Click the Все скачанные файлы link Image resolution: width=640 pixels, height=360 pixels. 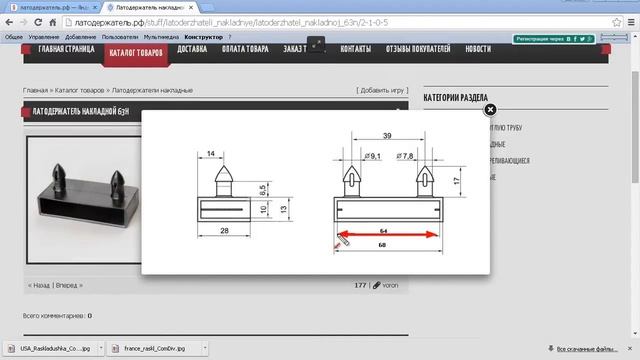tap(587, 349)
